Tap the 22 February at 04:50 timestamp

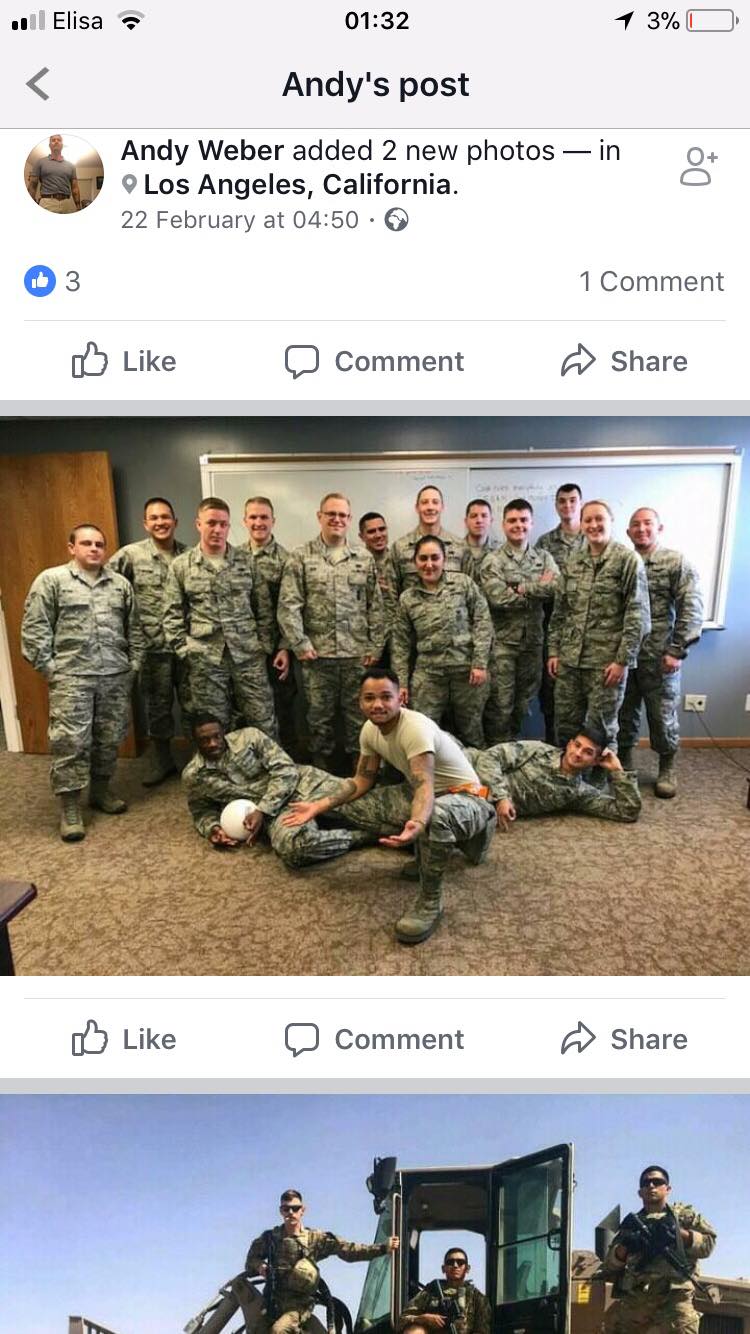pos(239,220)
